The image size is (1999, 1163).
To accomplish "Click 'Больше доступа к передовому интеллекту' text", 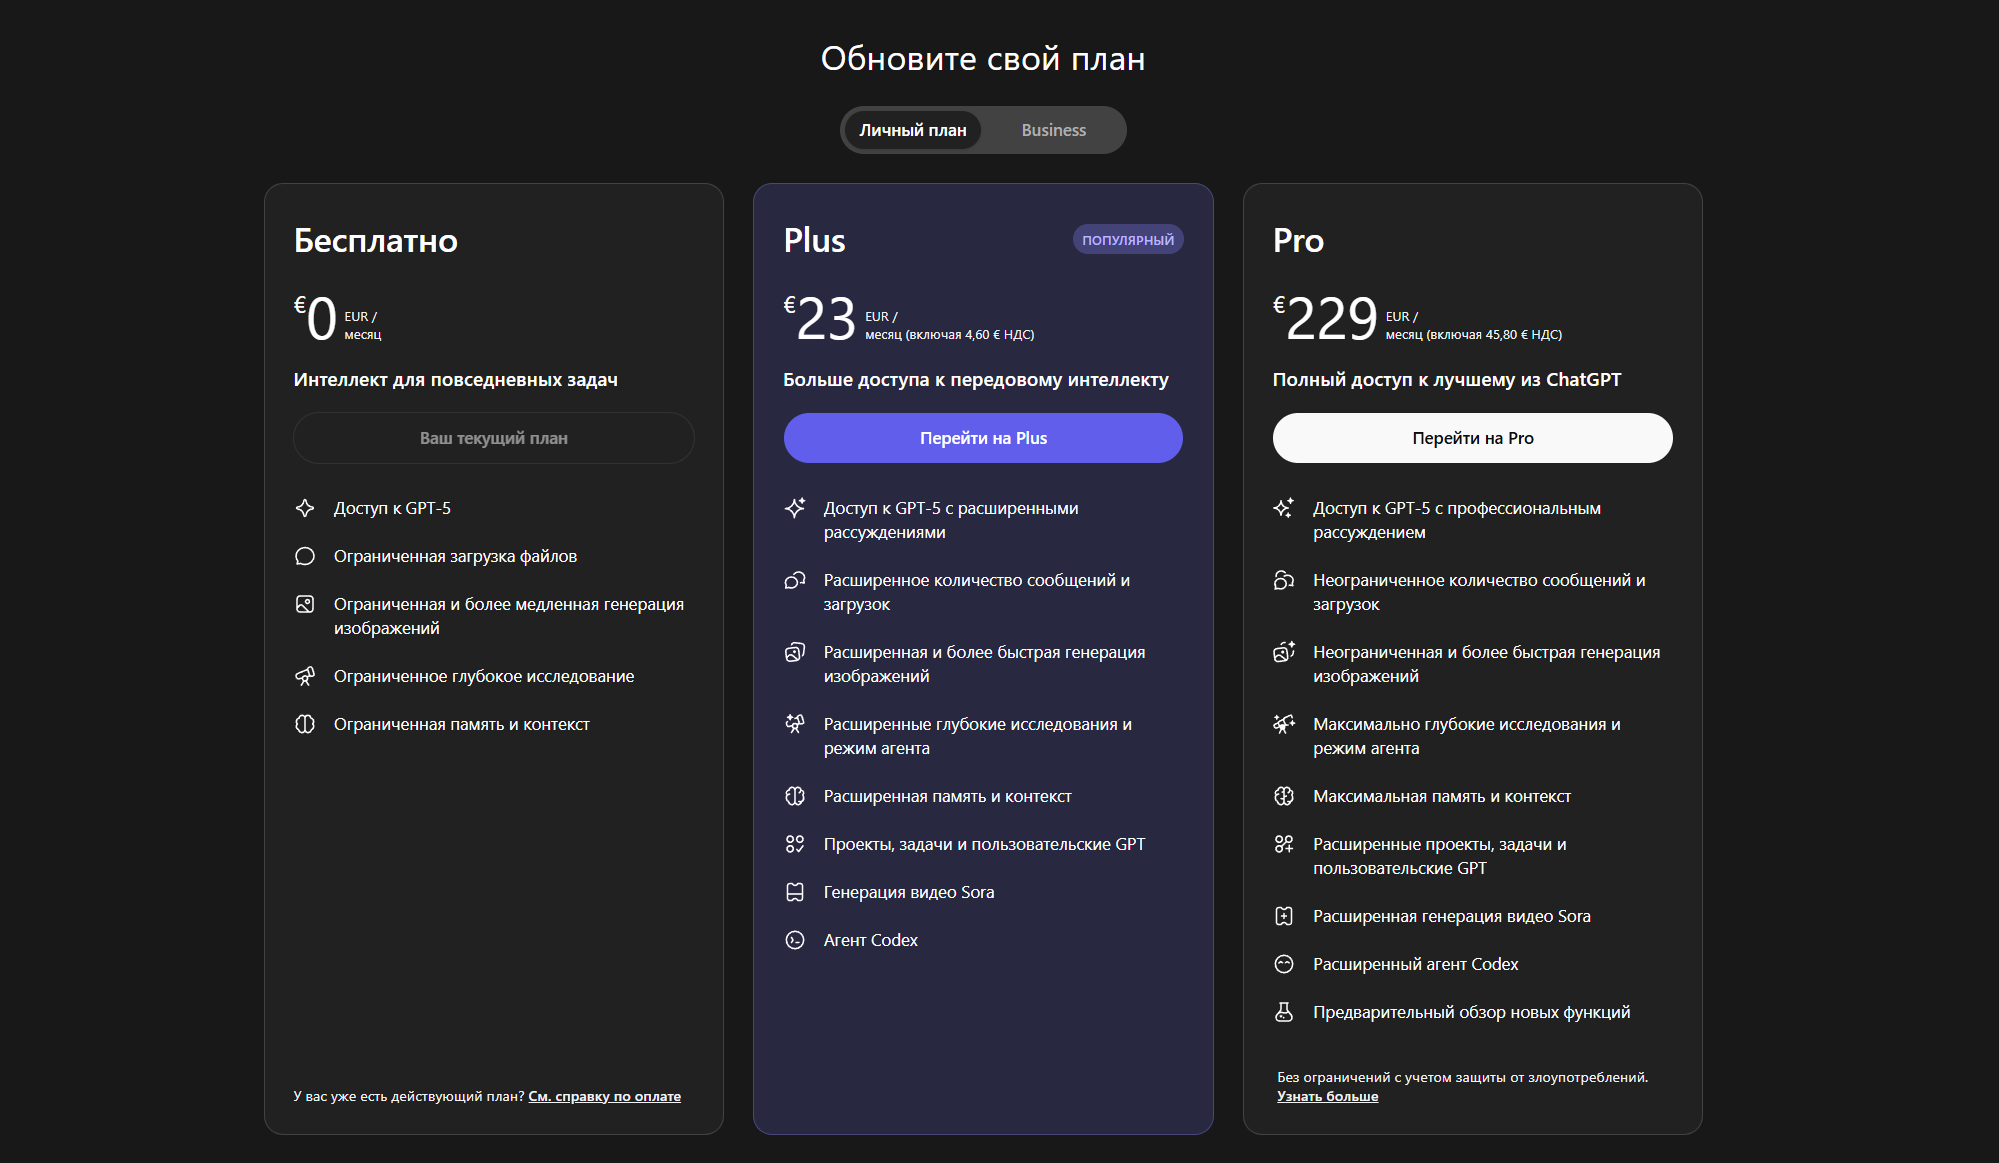I will click(x=976, y=380).
